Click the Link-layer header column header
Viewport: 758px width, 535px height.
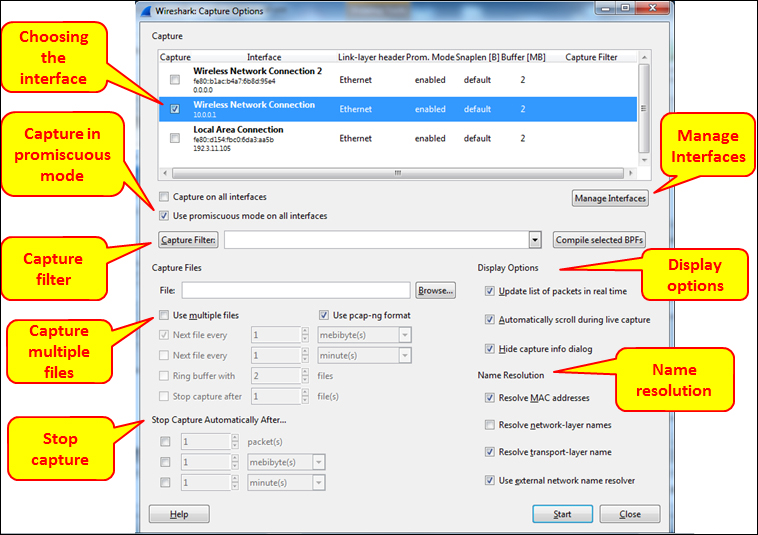tap(371, 57)
